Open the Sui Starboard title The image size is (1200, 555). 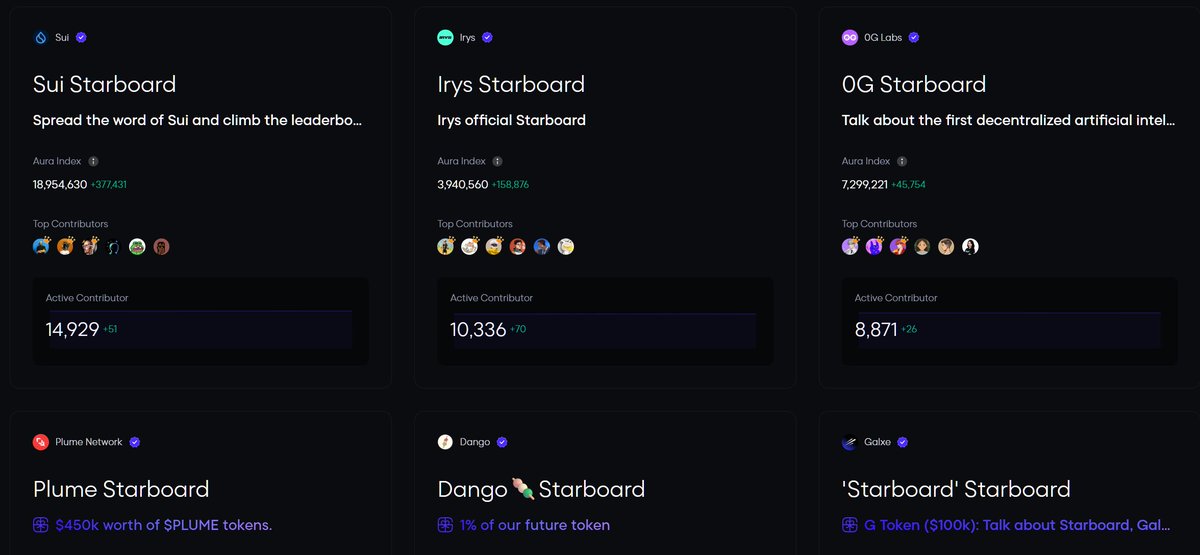104,85
